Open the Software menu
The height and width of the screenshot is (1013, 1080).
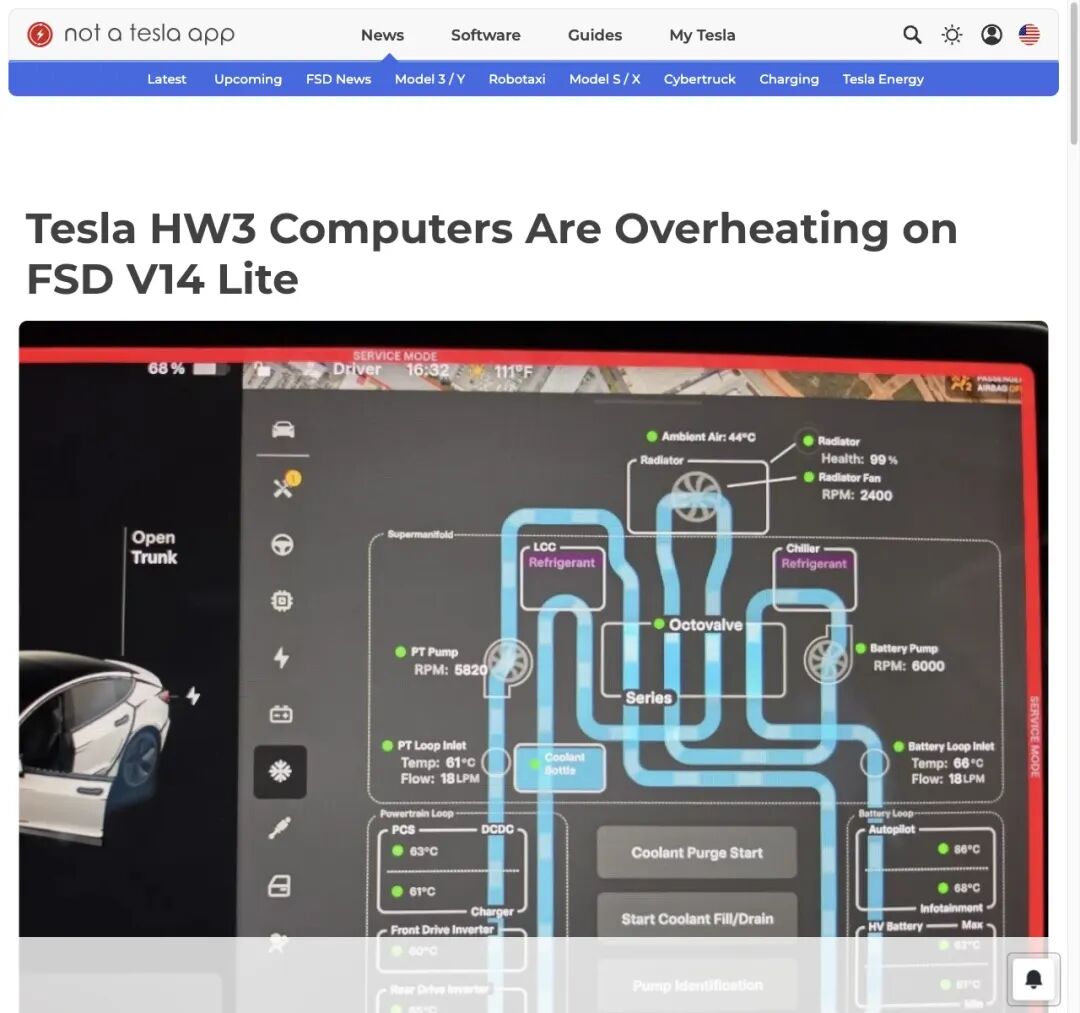pos(486,35)
